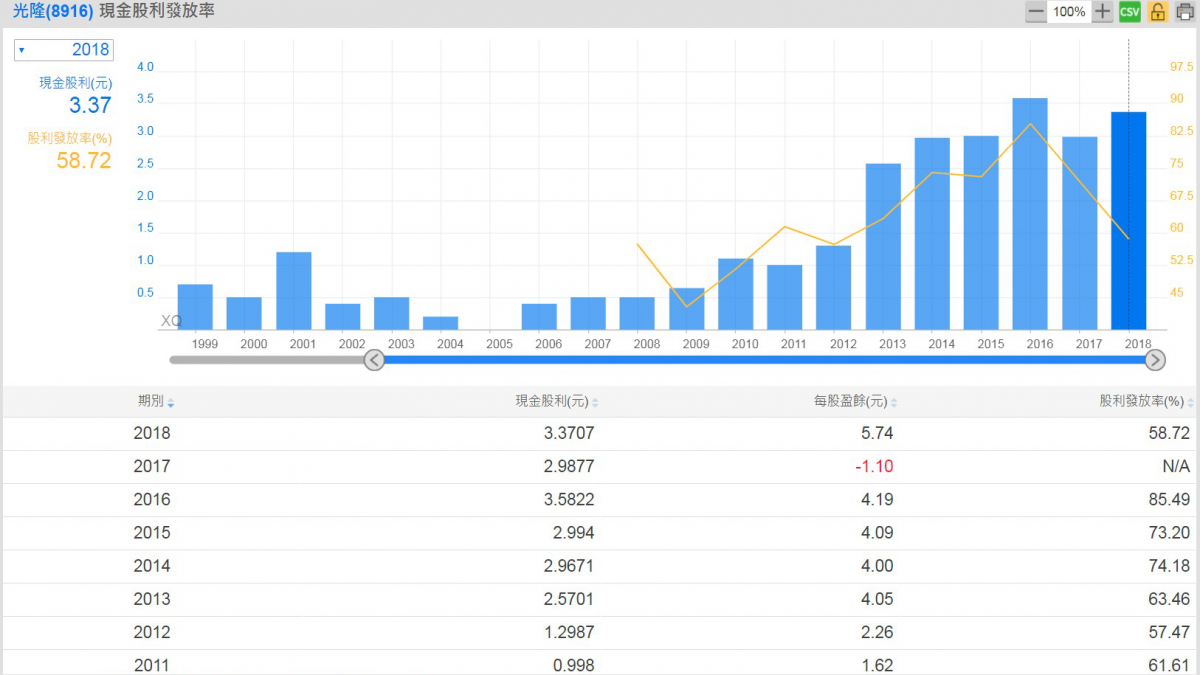Click the 2004 bar in chart

coord(441,323)
